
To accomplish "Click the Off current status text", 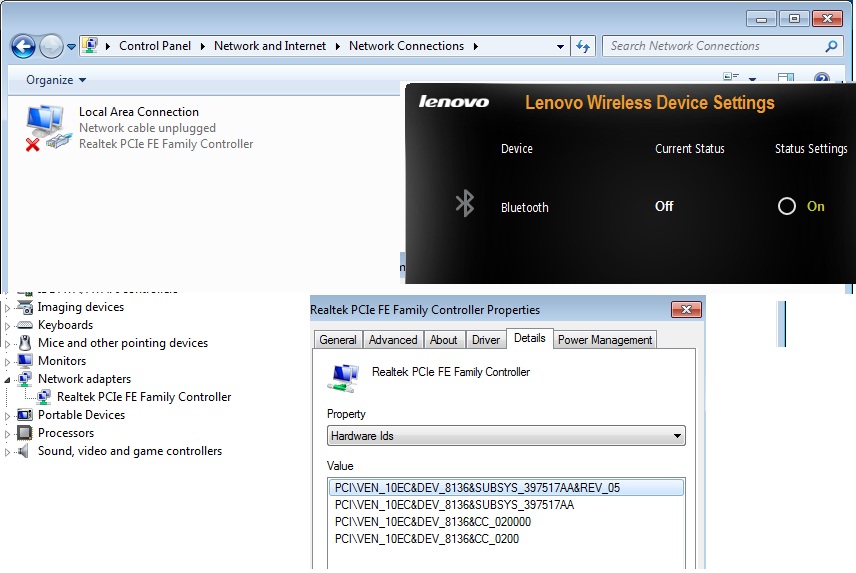I will (x=664, y=206).
